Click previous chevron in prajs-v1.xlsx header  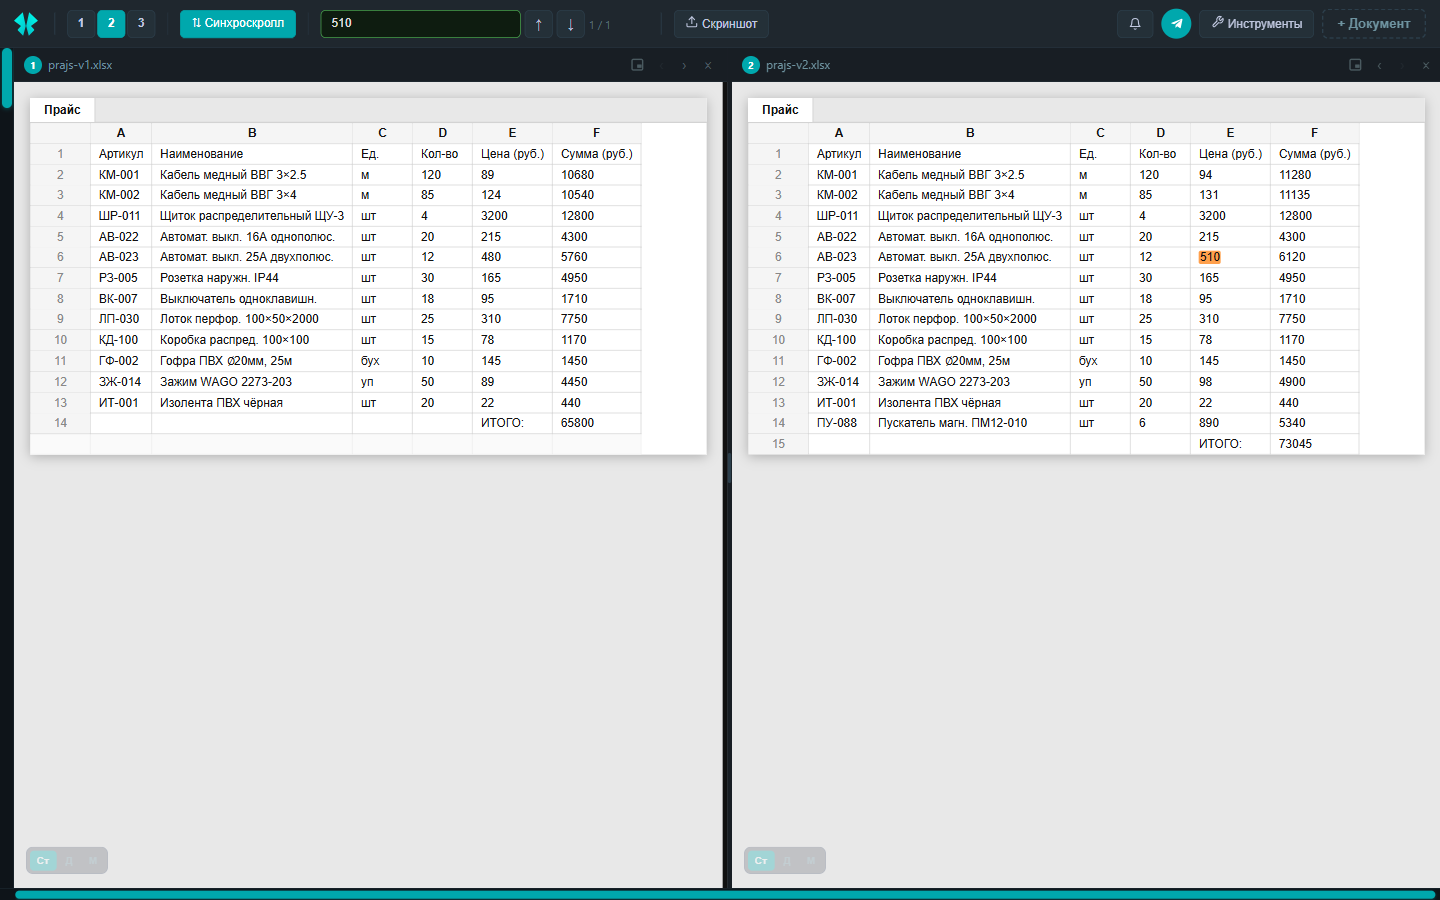661,65
